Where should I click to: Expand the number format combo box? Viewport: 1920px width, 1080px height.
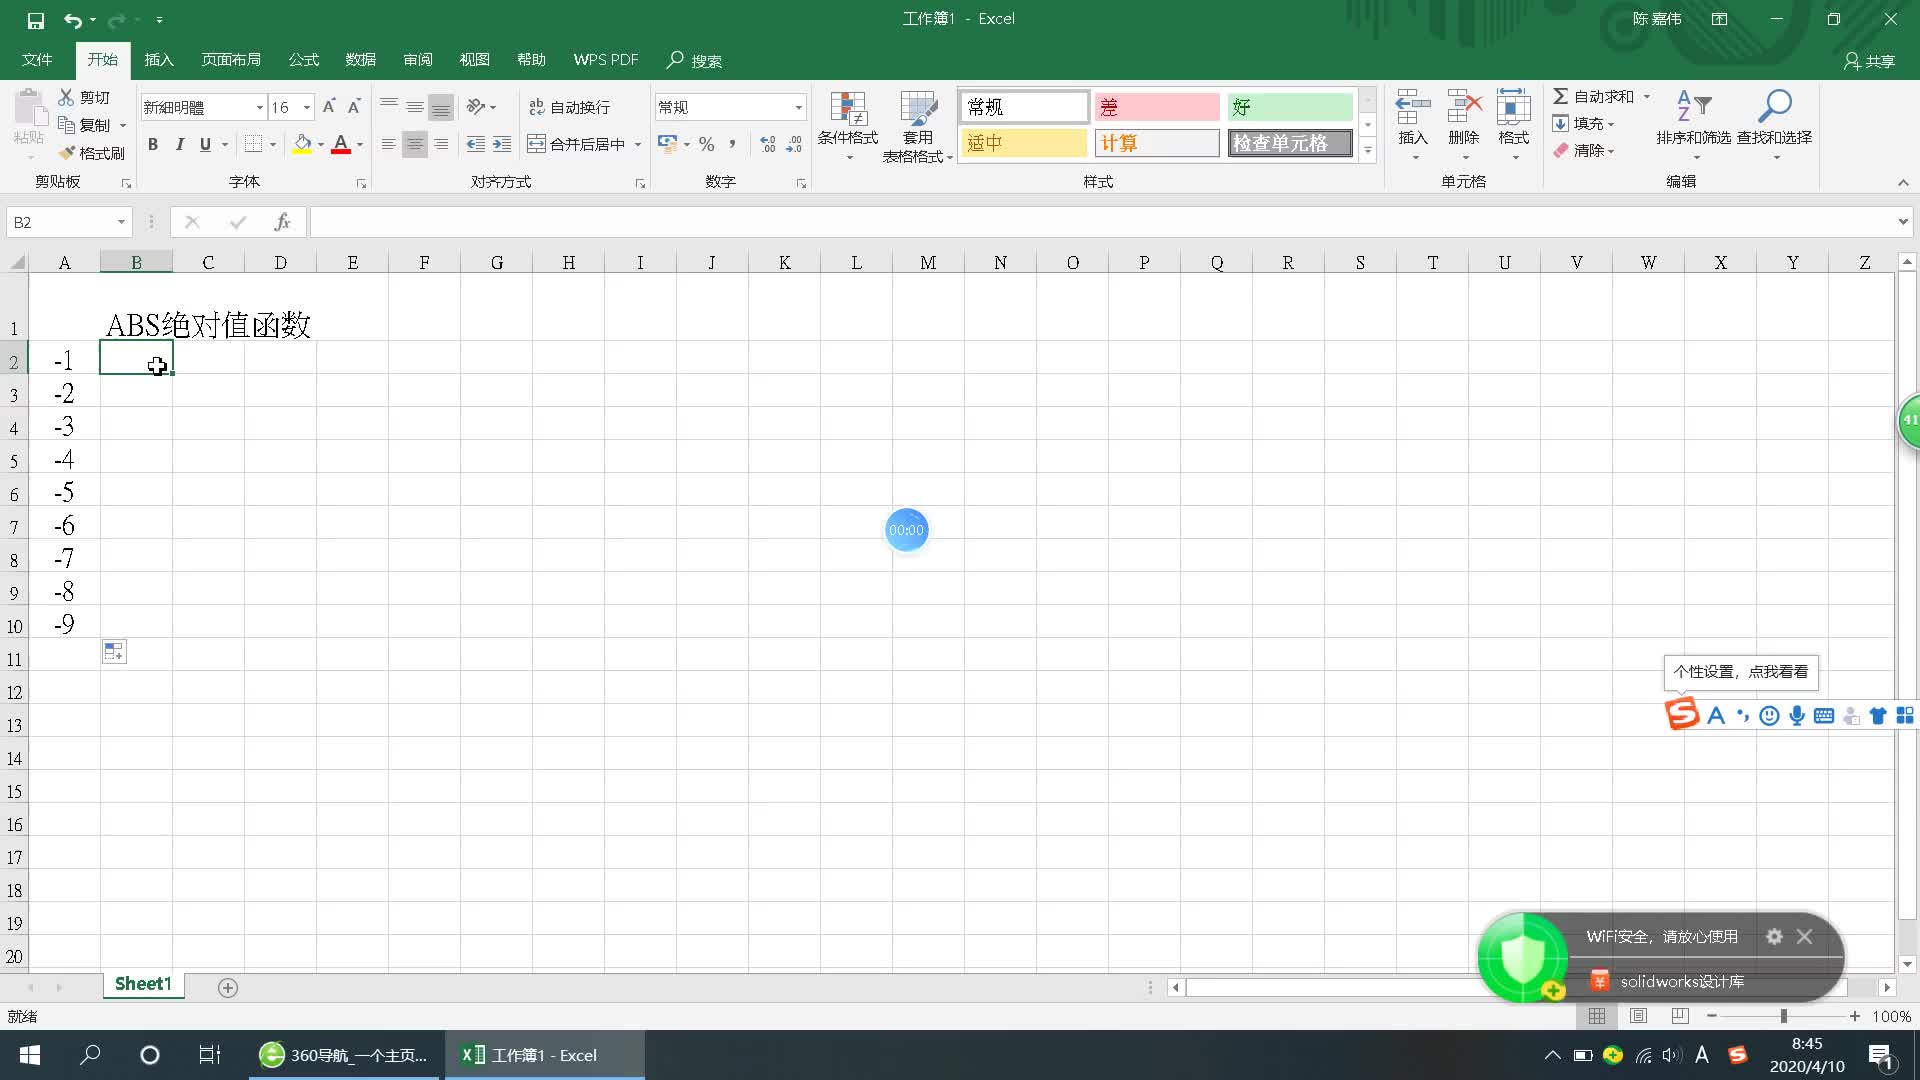coord(798,107)
